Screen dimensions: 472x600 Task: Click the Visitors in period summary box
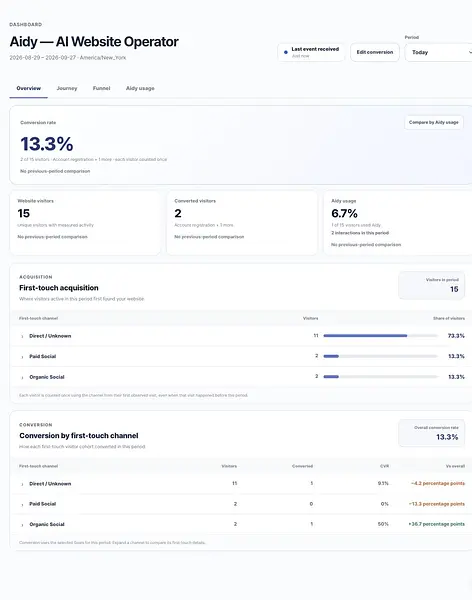[431, 285]
